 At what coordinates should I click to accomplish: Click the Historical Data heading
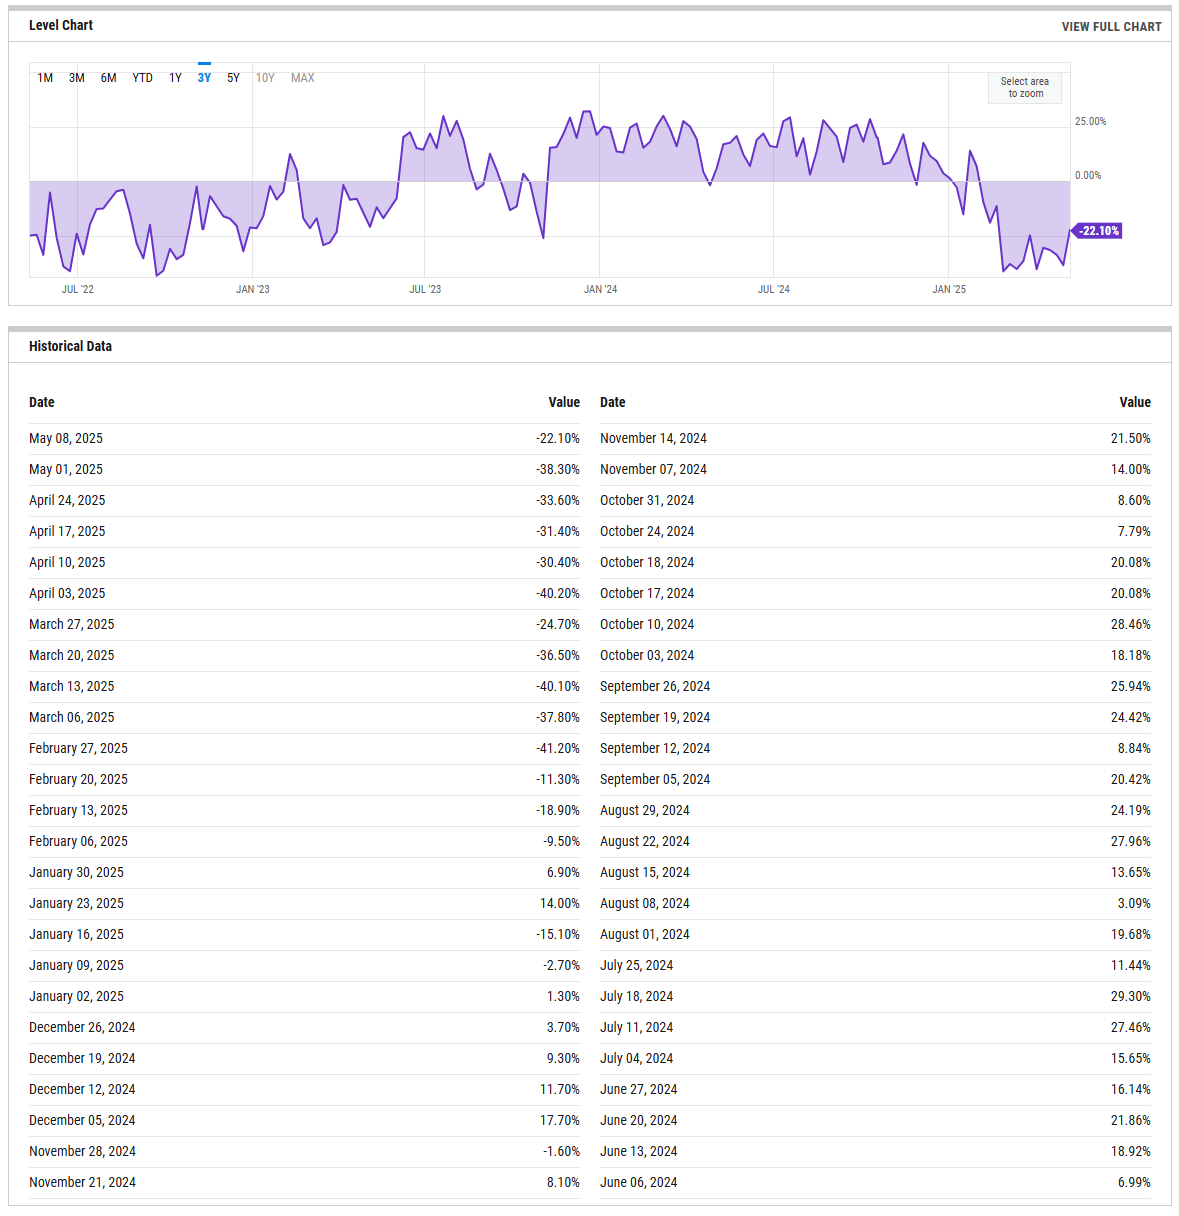(70, 346)
